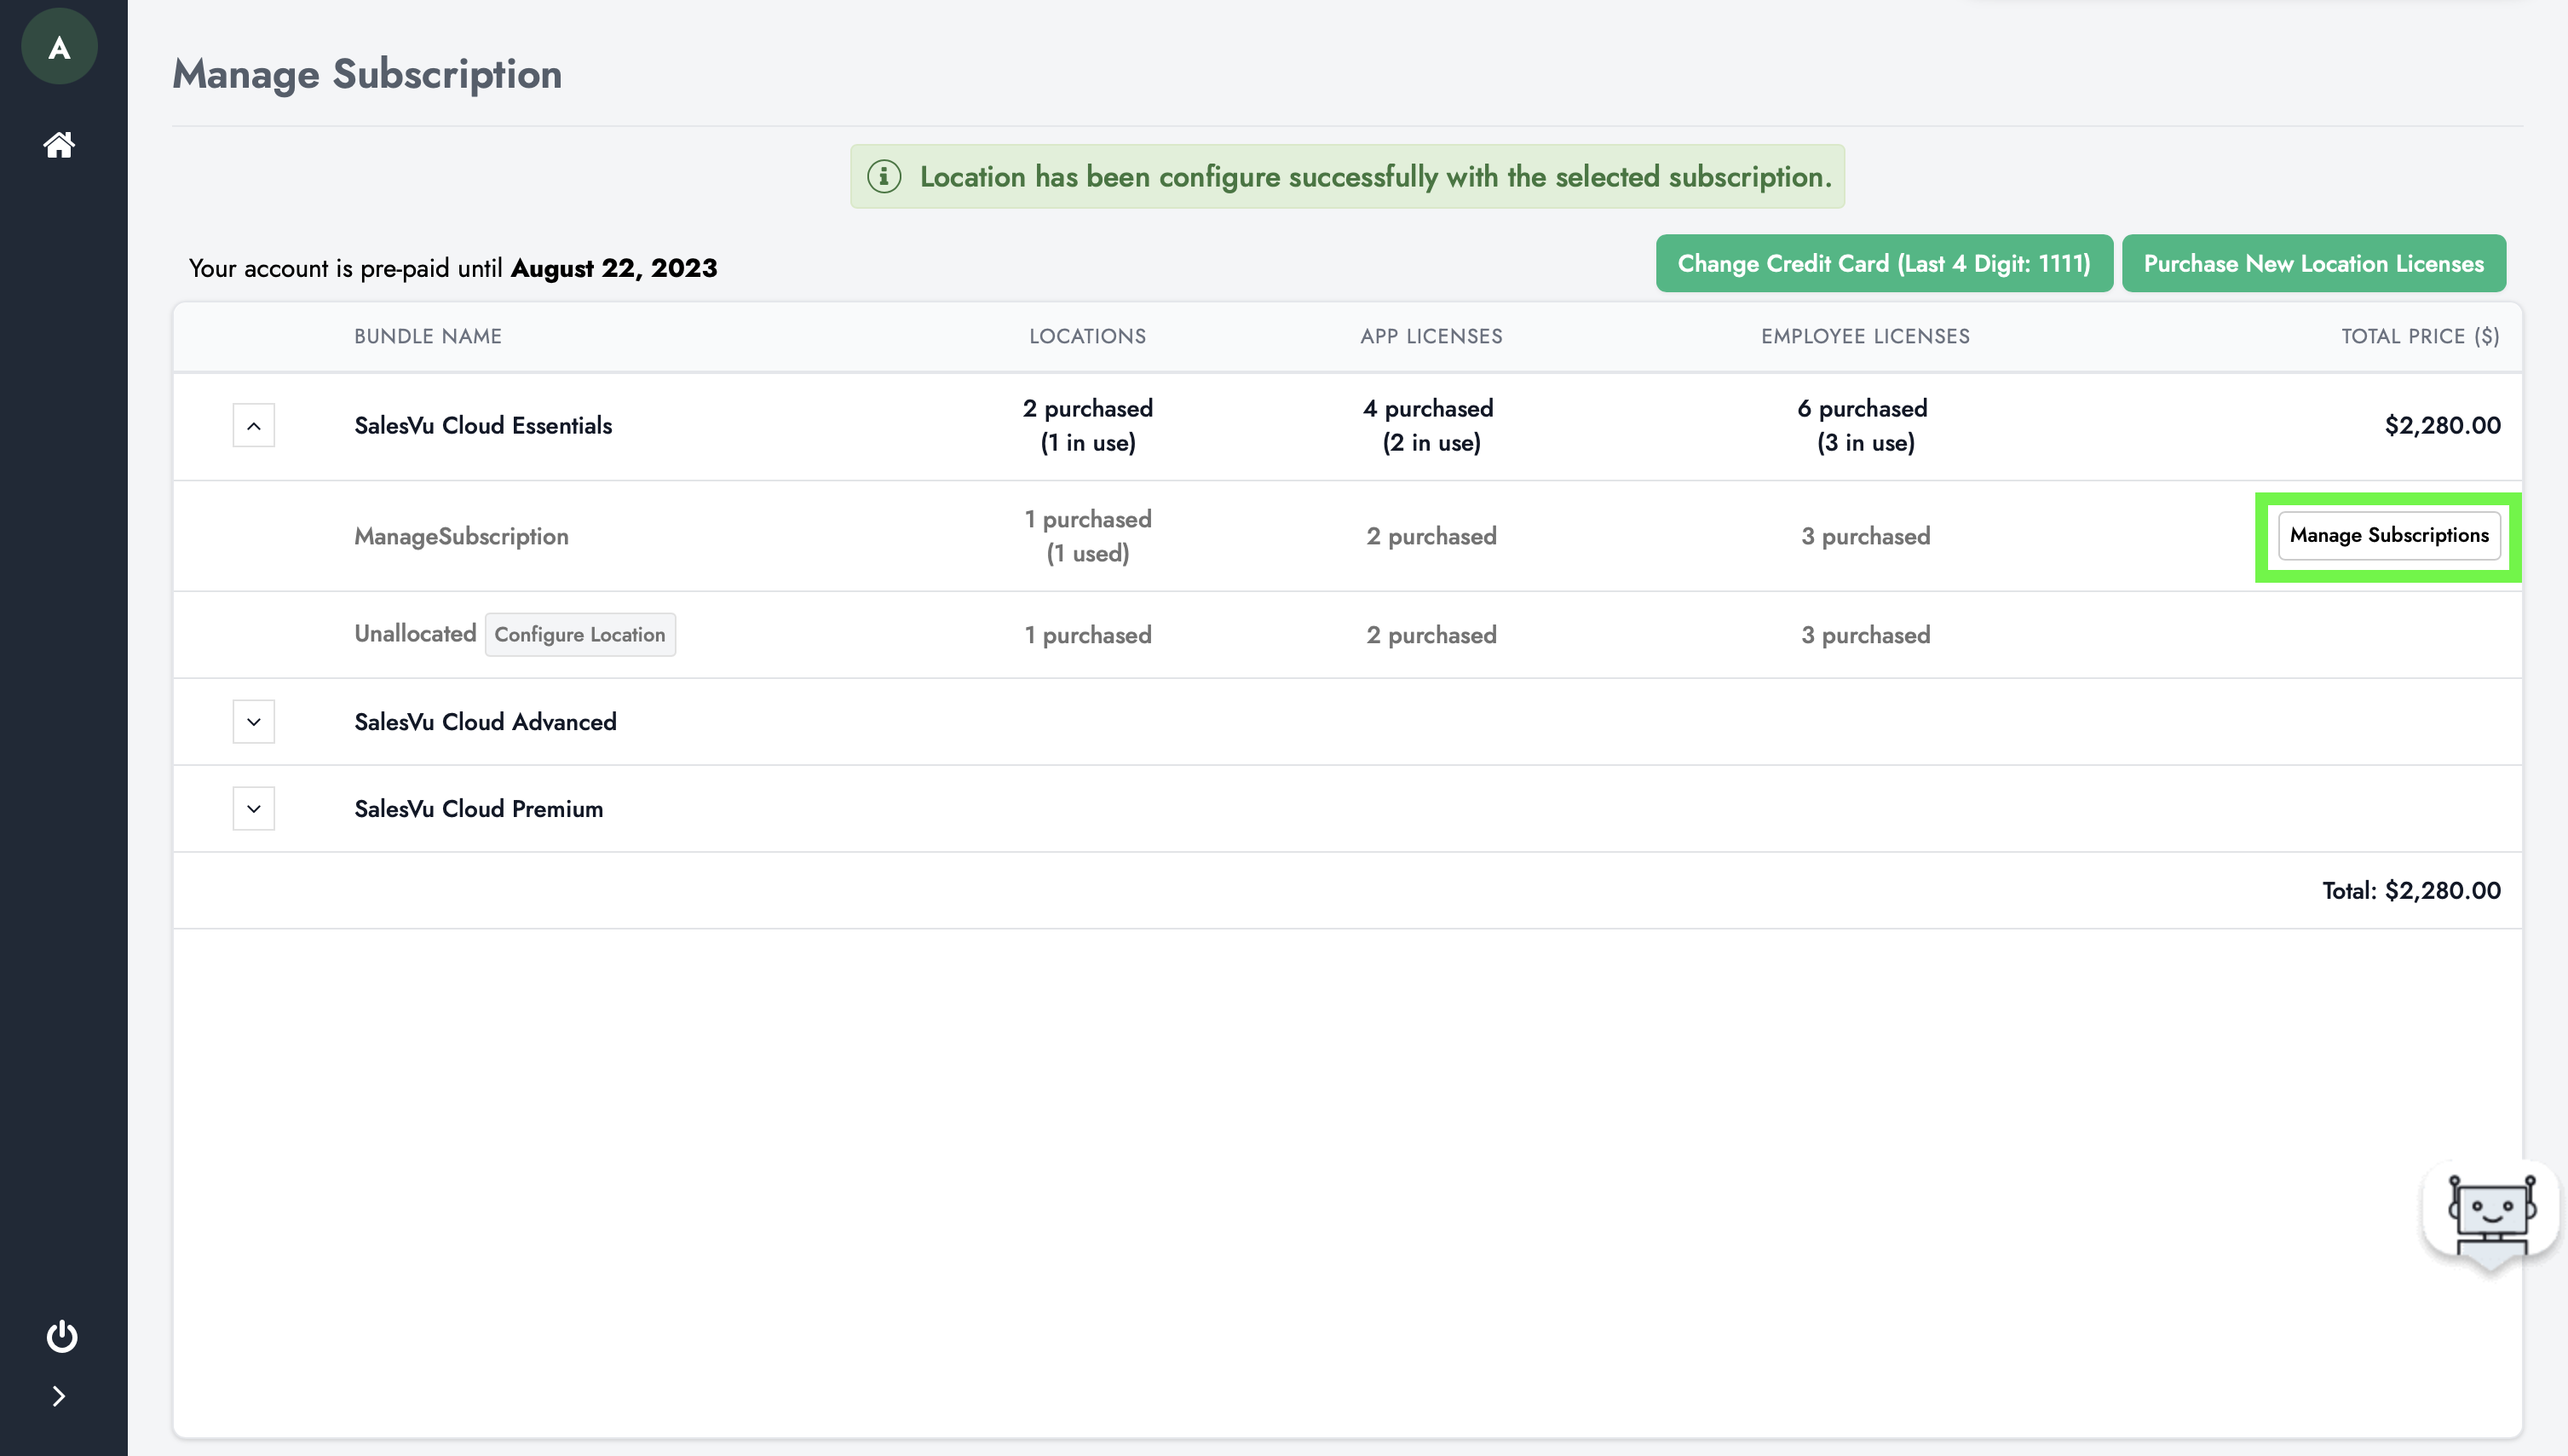This screenshot has width=2568, height=1456.
Task: Click Purchase New Location Licenses button
Action: (2314, 262)
